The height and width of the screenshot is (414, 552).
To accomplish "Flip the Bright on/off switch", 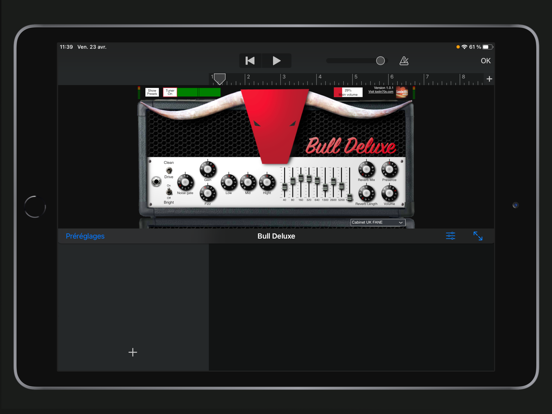I will [169, 192].
